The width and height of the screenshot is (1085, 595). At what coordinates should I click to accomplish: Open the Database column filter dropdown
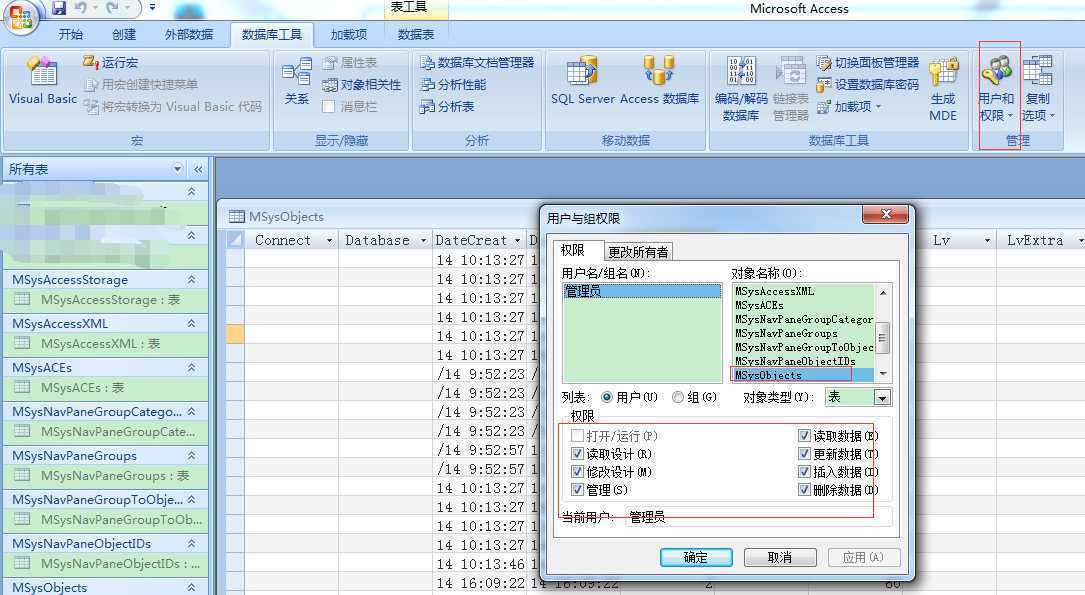coord(423,241)
